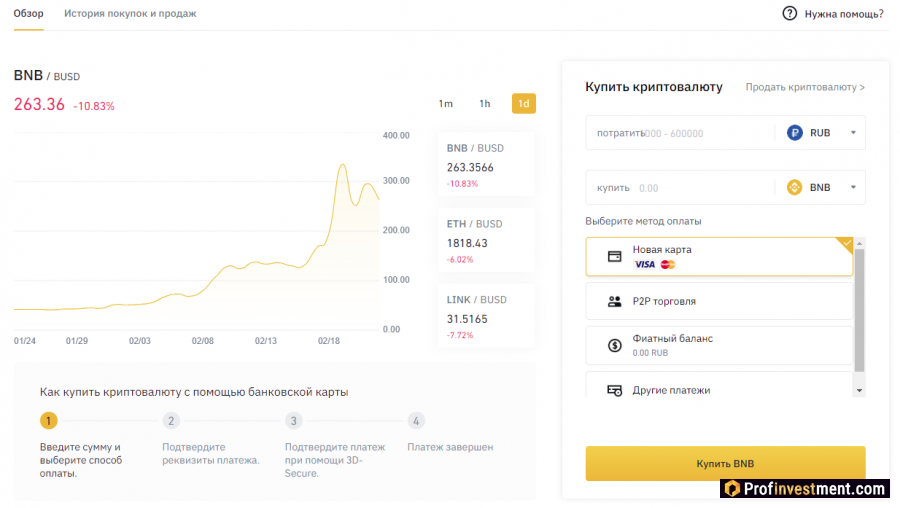
Task: Click the help question mark icon
Action: tap(790, 13)
